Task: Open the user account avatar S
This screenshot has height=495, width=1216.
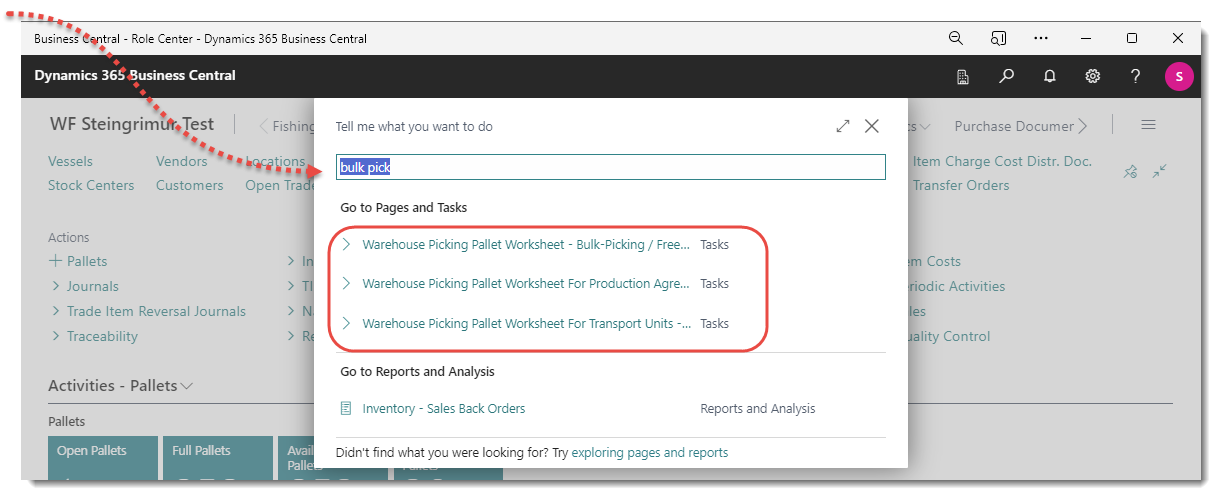Action: [x=1179, y=77]
